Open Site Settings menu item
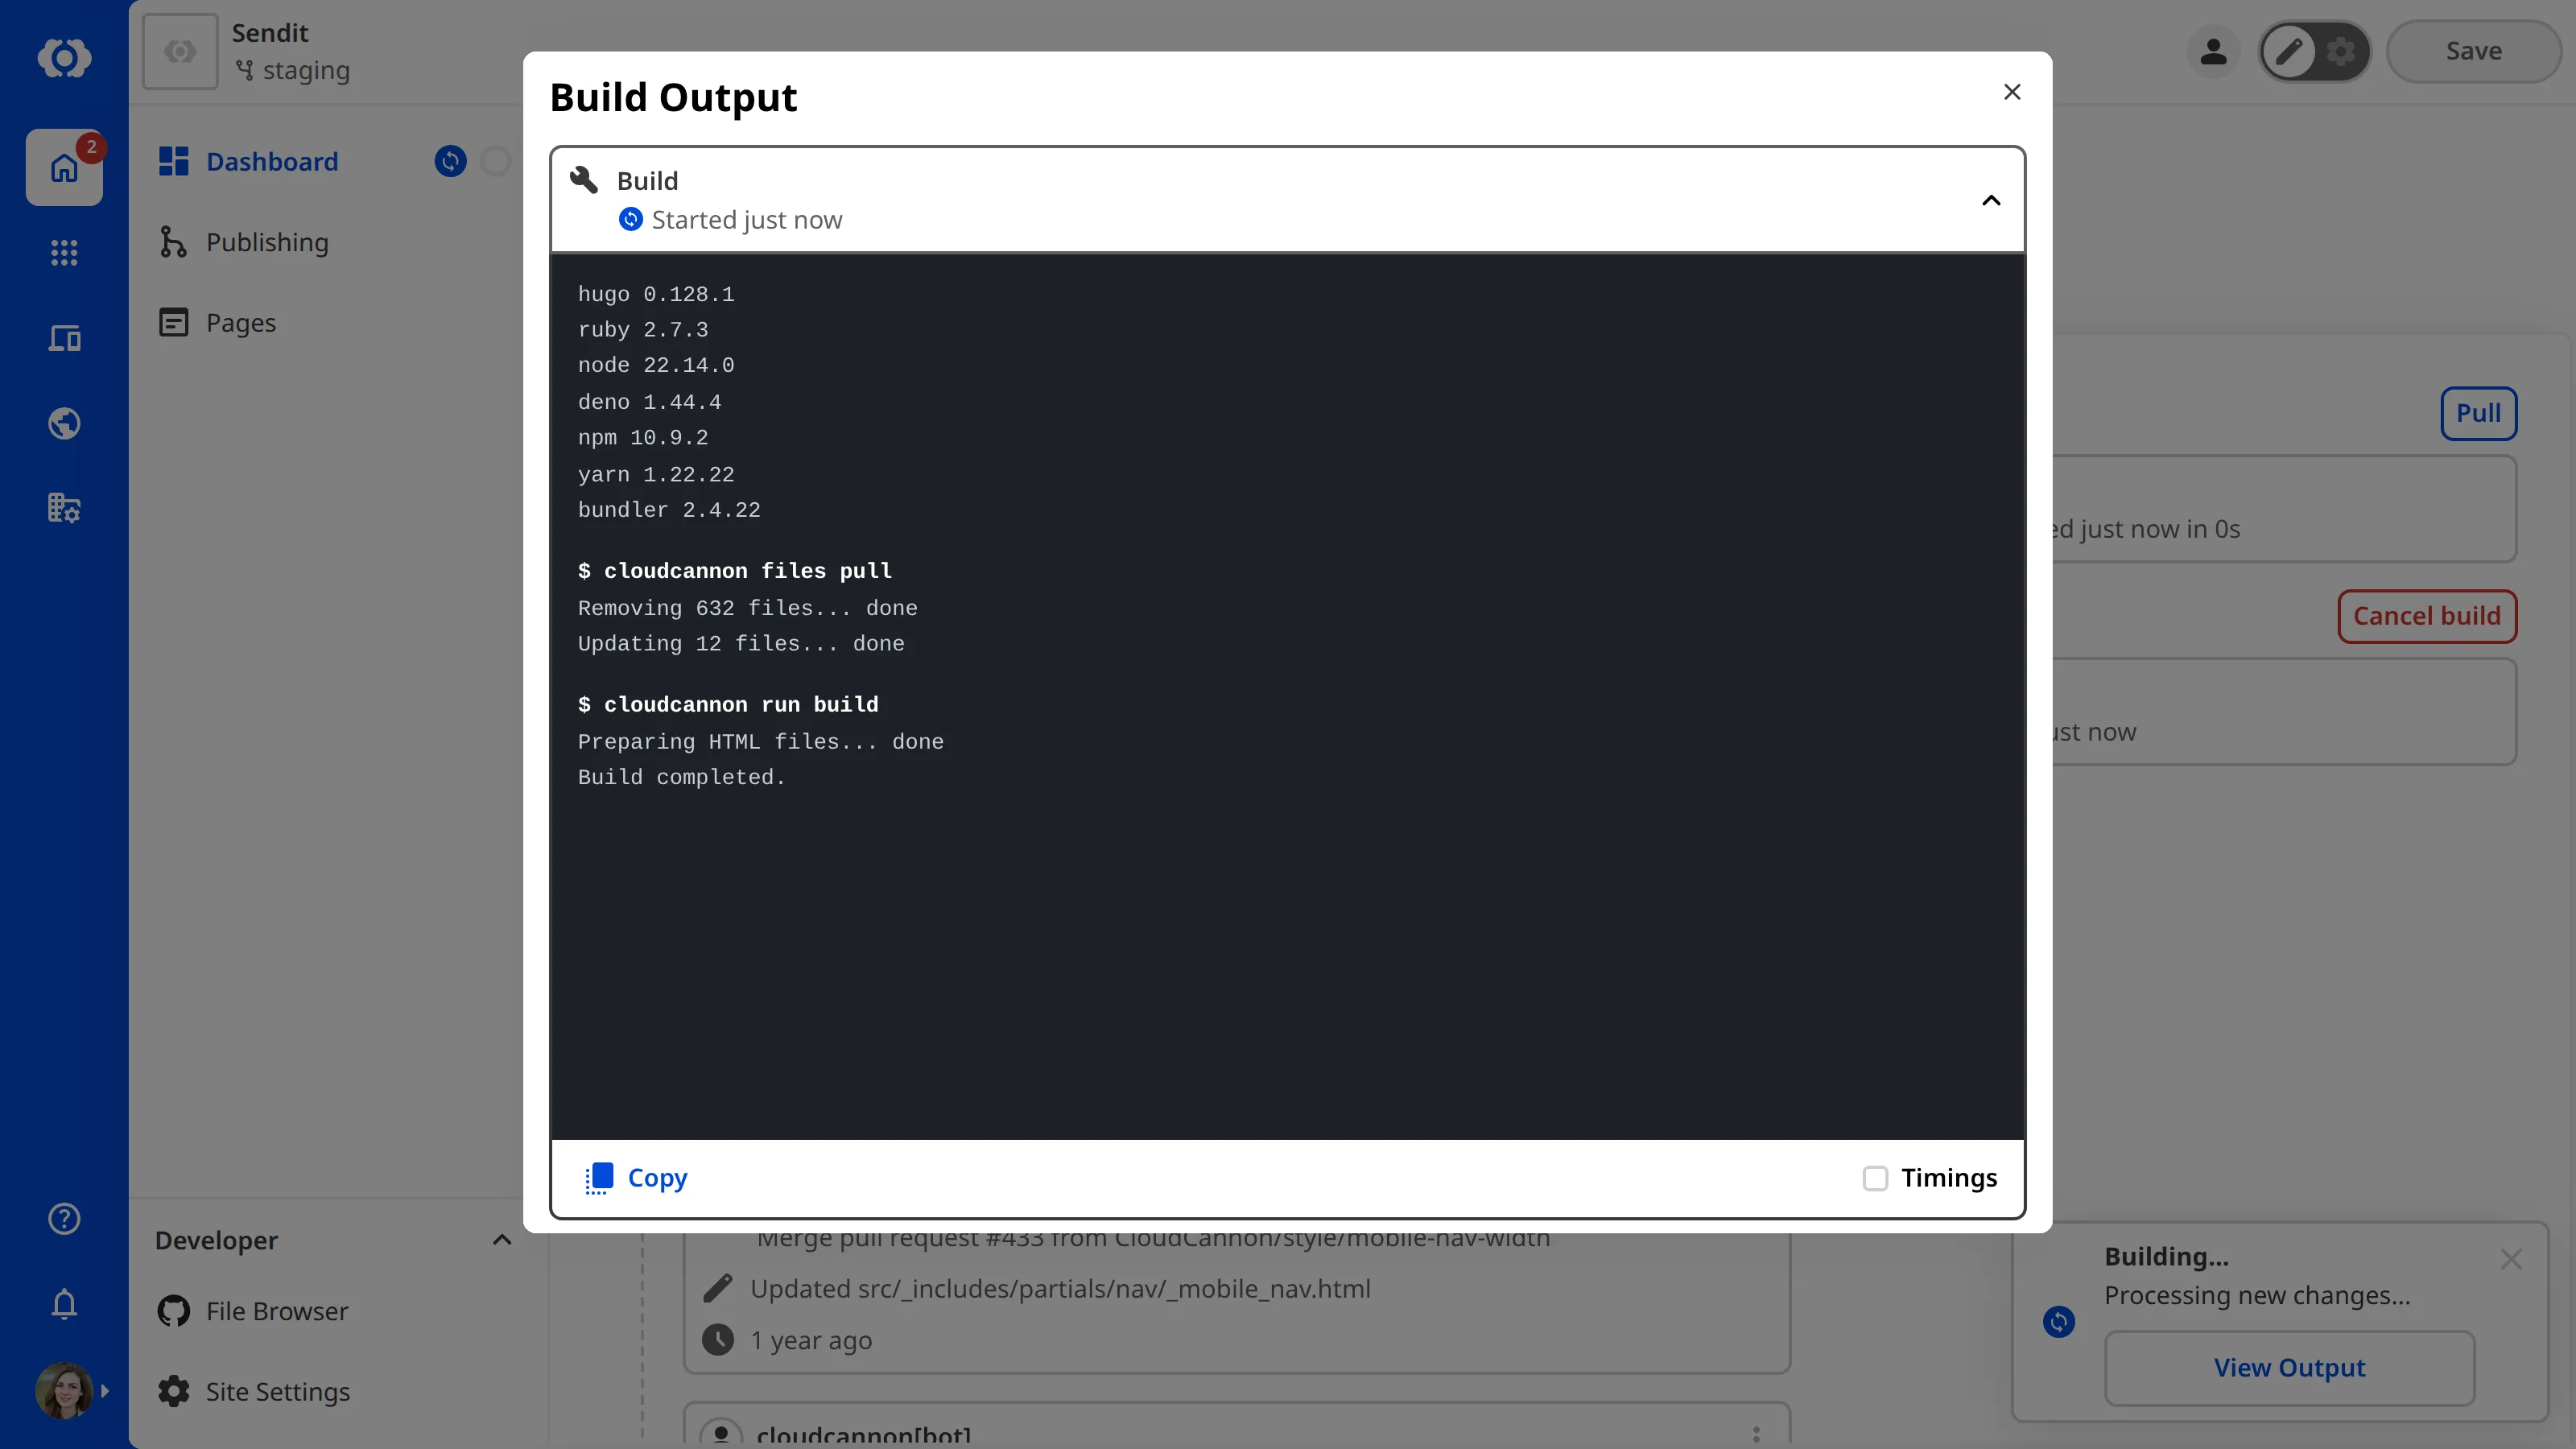This screenshot has width=2576, height=1449. tap(278, 1391)
